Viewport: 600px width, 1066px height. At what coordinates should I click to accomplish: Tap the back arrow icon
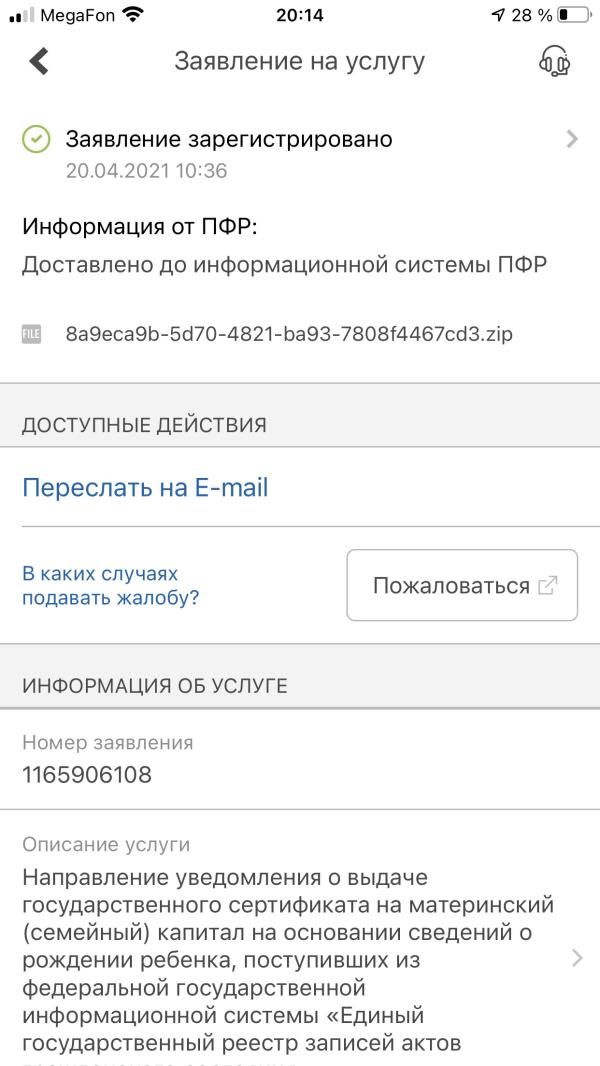(39, 61)
